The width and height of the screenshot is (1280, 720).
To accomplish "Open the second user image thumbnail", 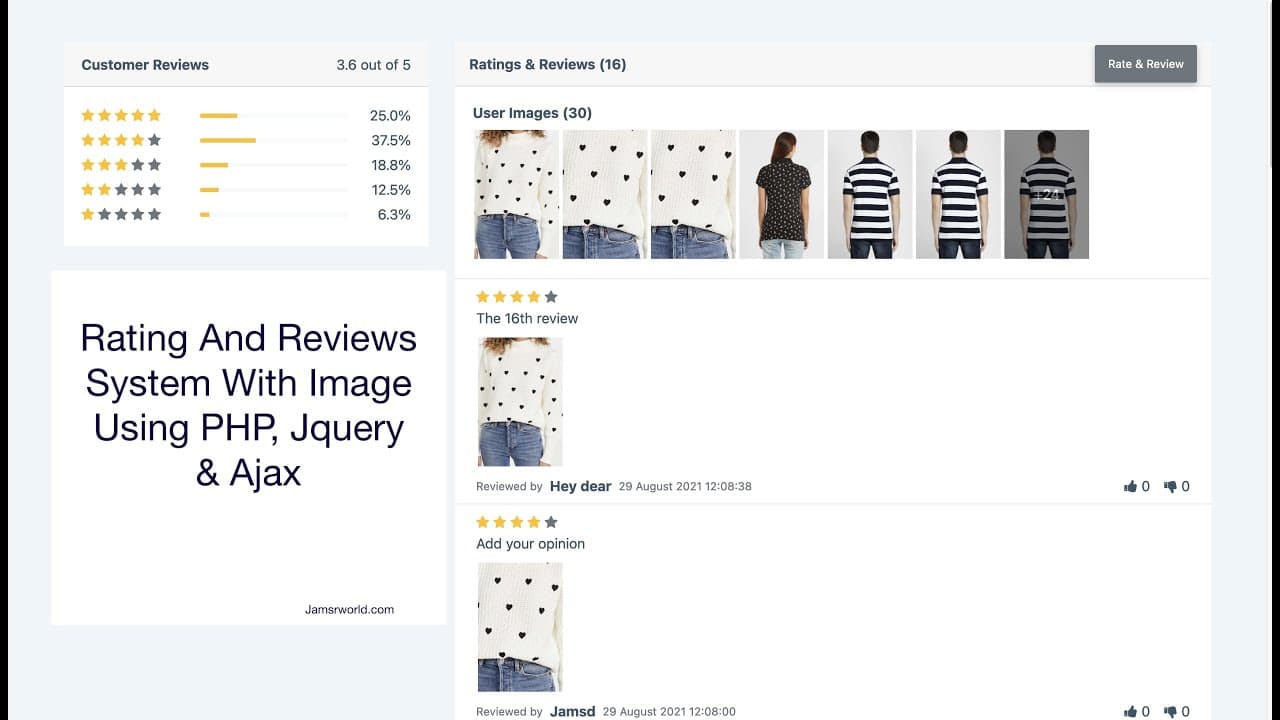I will point(605,194).
